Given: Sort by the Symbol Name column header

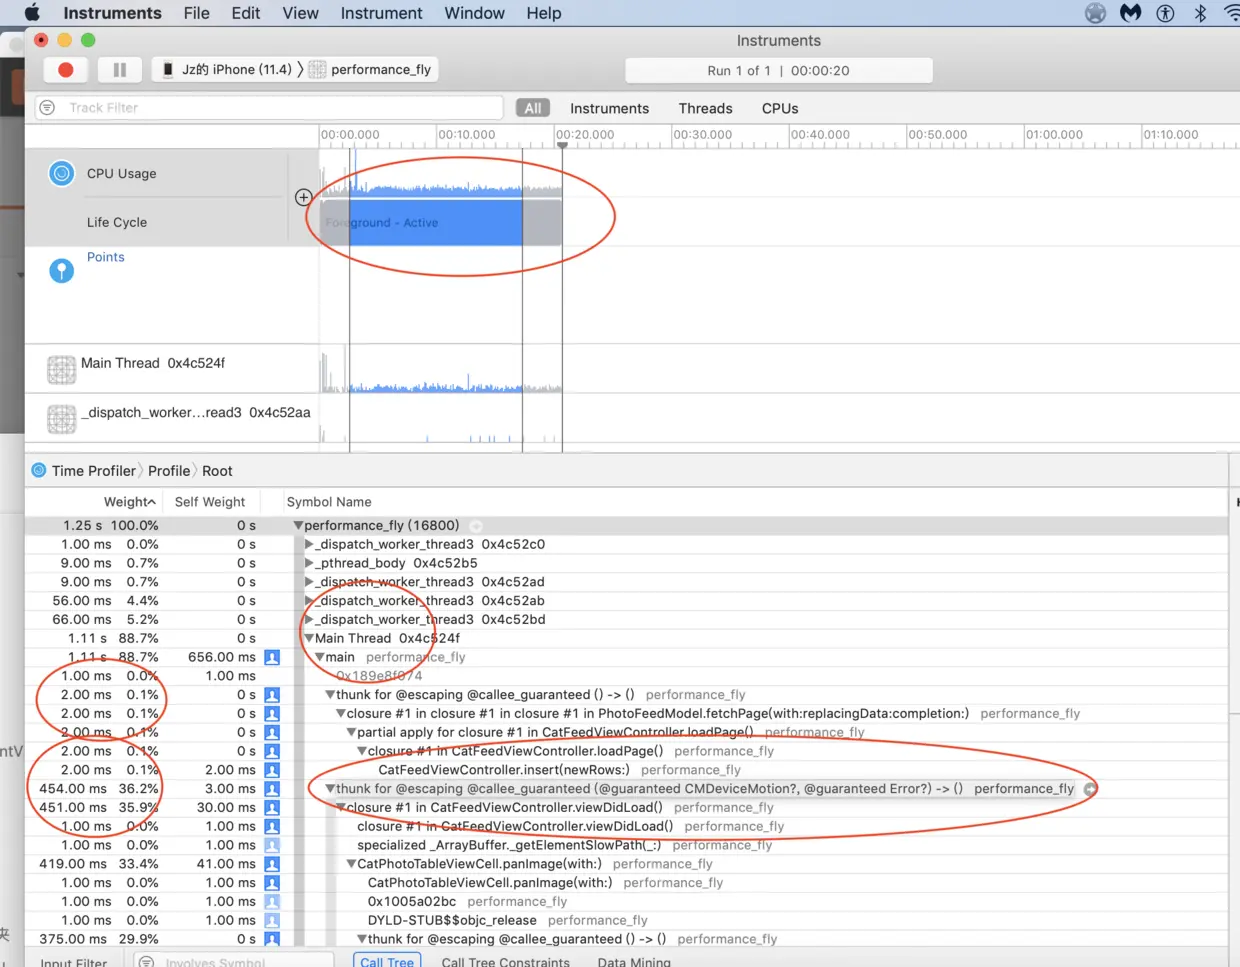Looking at the screenshot, I should tap(329, 502).
